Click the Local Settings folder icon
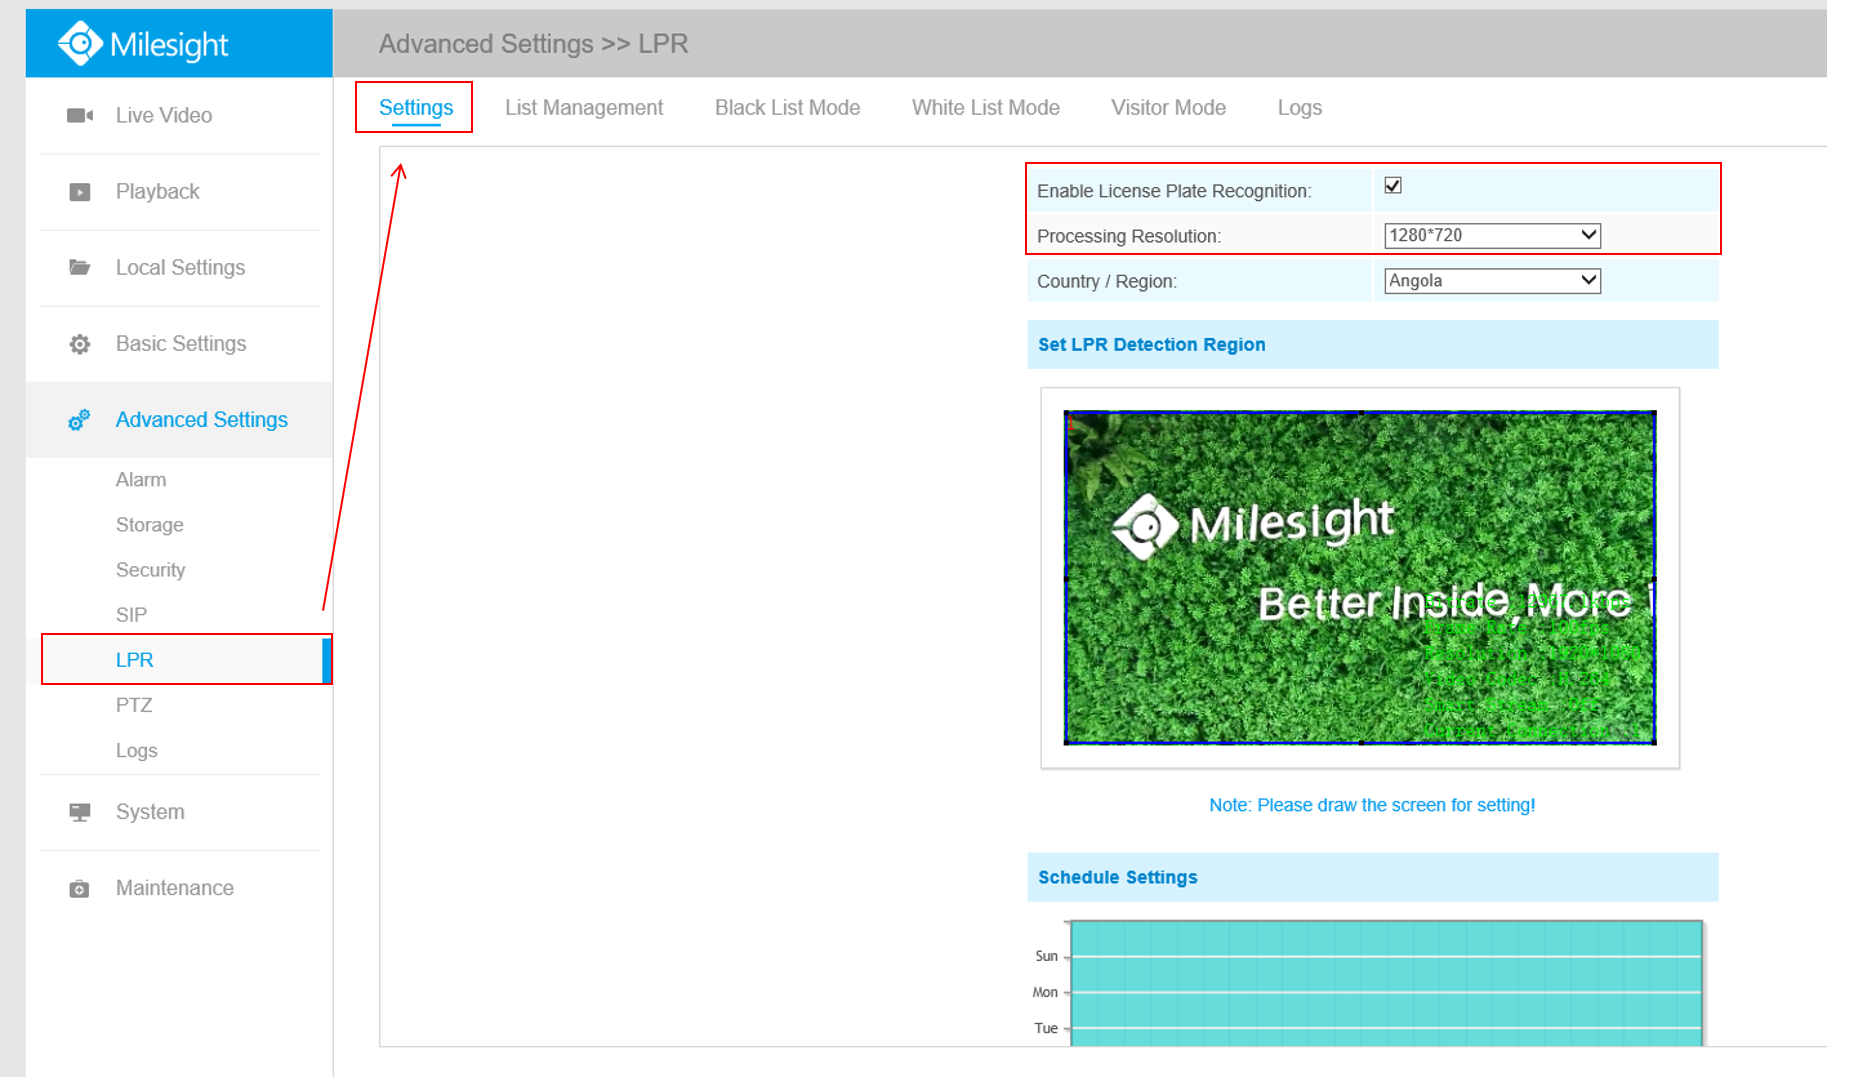 [x=80, y=267]
